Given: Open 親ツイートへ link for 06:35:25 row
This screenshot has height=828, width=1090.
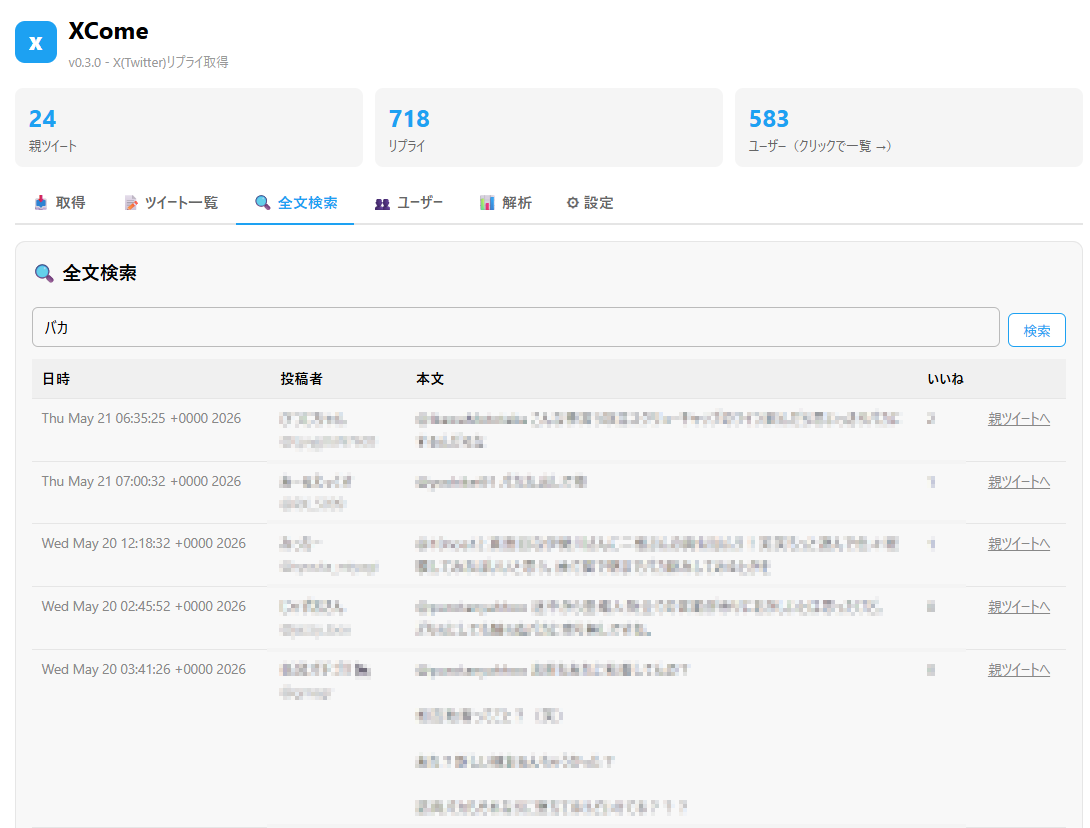Looking at the screenshot, I should pyautogui.click(x=1018, y=419).
